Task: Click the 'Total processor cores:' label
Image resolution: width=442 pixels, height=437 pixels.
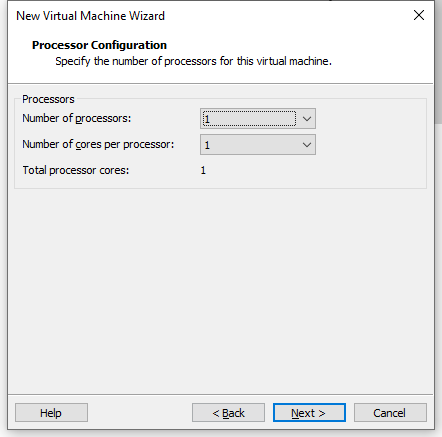Action: (x=76, y=170)
